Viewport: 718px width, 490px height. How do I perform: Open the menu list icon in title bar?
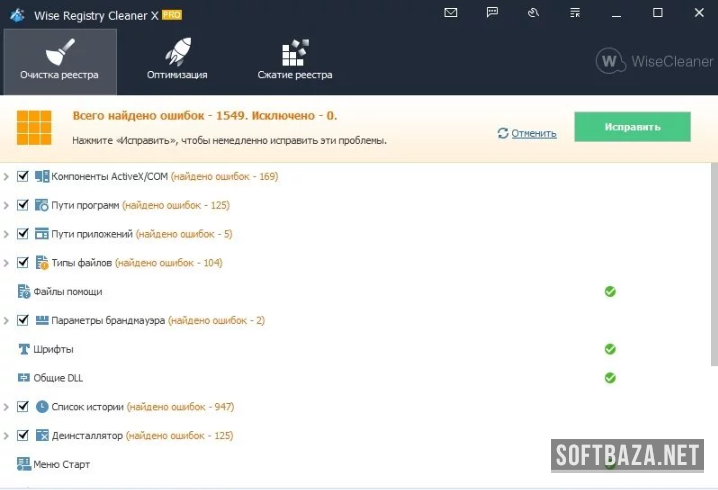pos(574,13)
